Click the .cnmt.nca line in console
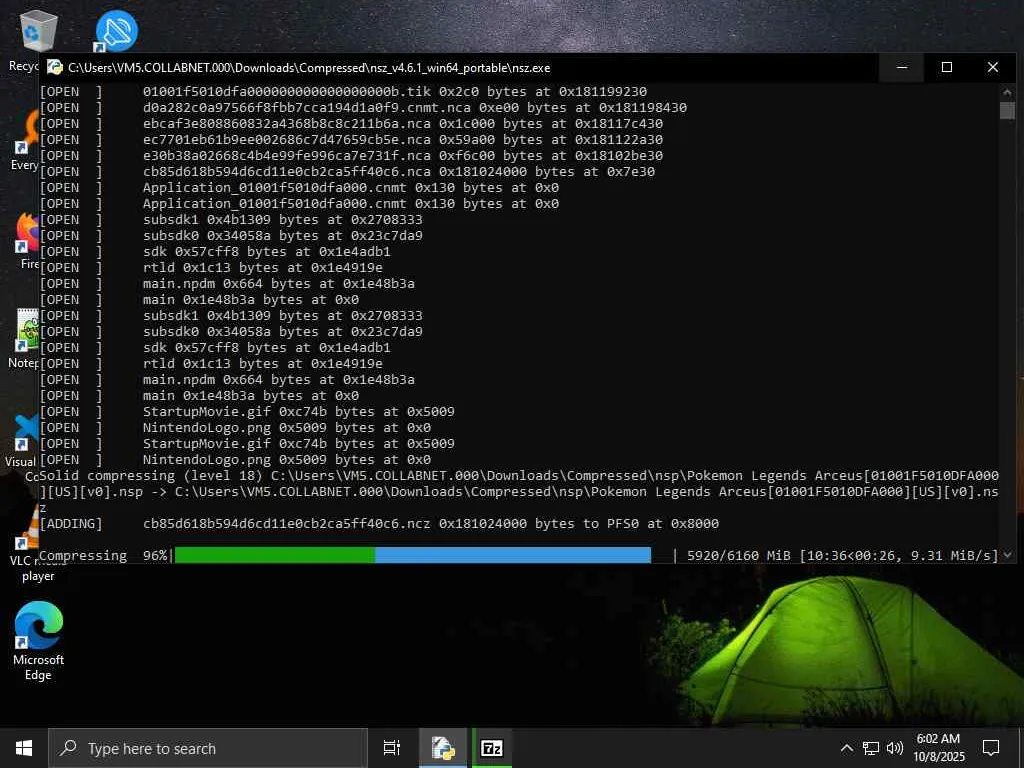The image size is (1024, 768). point(363,108)
